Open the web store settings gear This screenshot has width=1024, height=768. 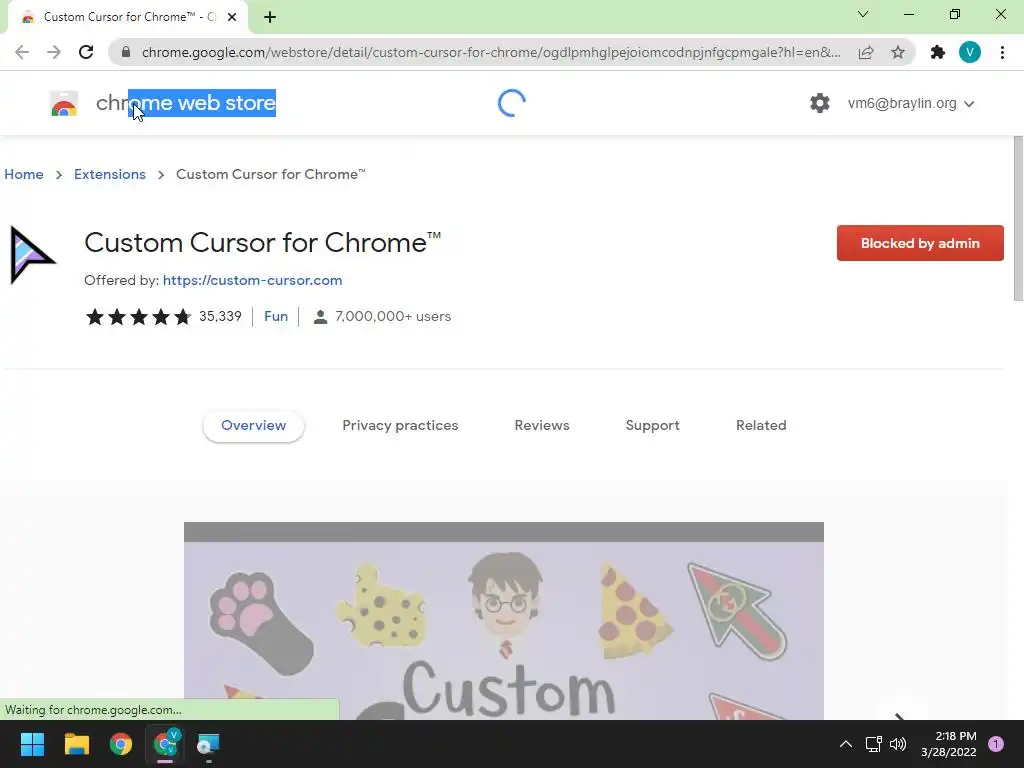click(x=820, y=103)
